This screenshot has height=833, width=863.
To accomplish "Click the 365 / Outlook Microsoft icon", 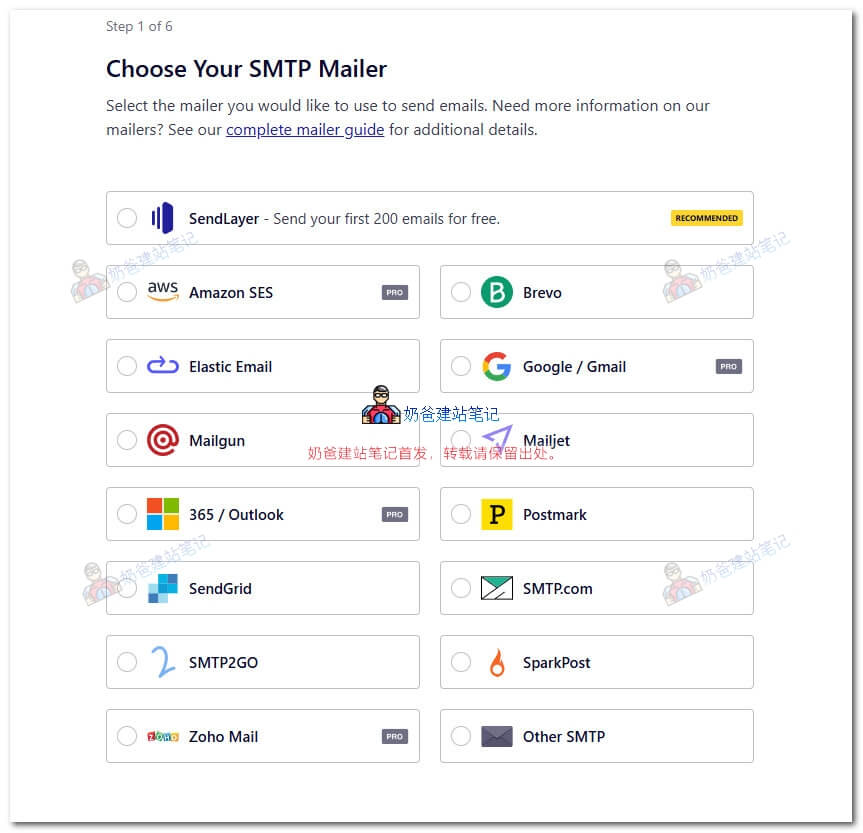I will (x=162, y=514).
